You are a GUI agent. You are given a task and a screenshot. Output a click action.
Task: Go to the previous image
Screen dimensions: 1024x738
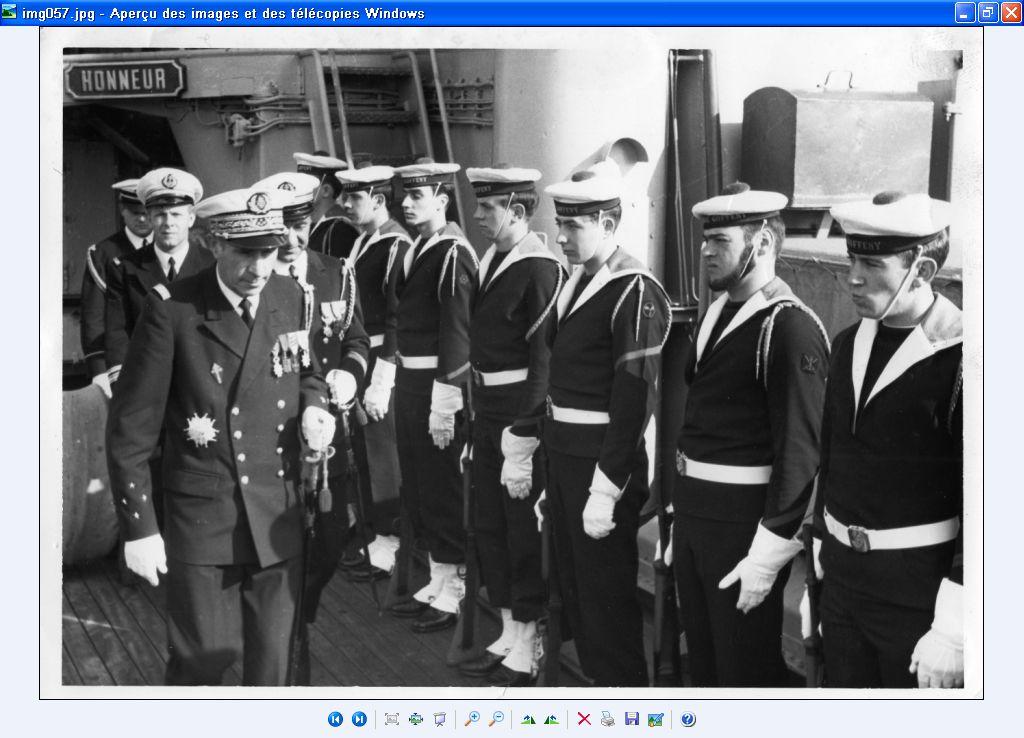[335, 719]
